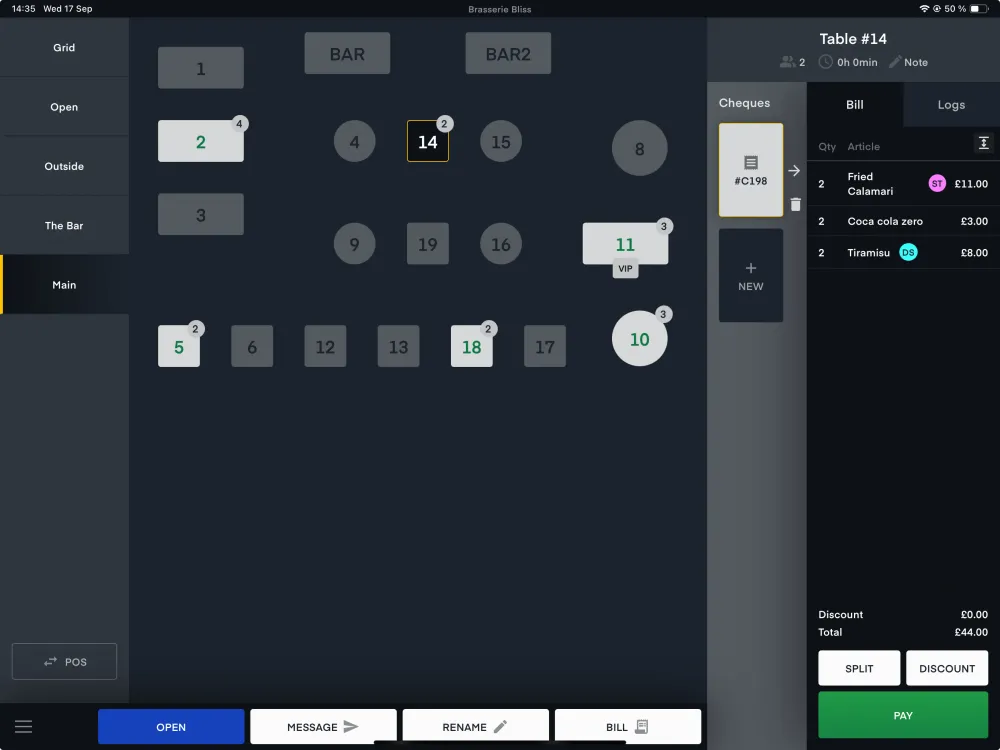Tap the guest count people icon
1000x750 pixels.
coord(788,62)
